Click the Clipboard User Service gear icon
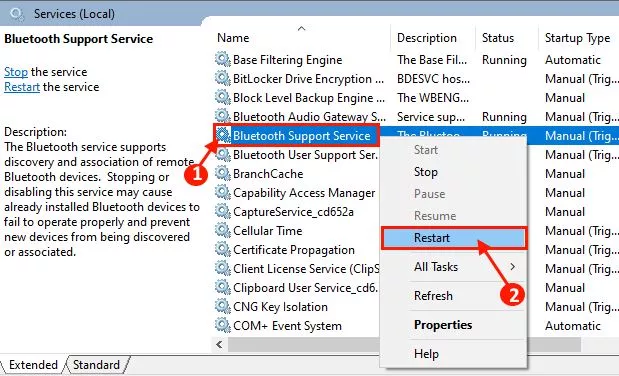 pyautogui.click(x=223, y=287)
